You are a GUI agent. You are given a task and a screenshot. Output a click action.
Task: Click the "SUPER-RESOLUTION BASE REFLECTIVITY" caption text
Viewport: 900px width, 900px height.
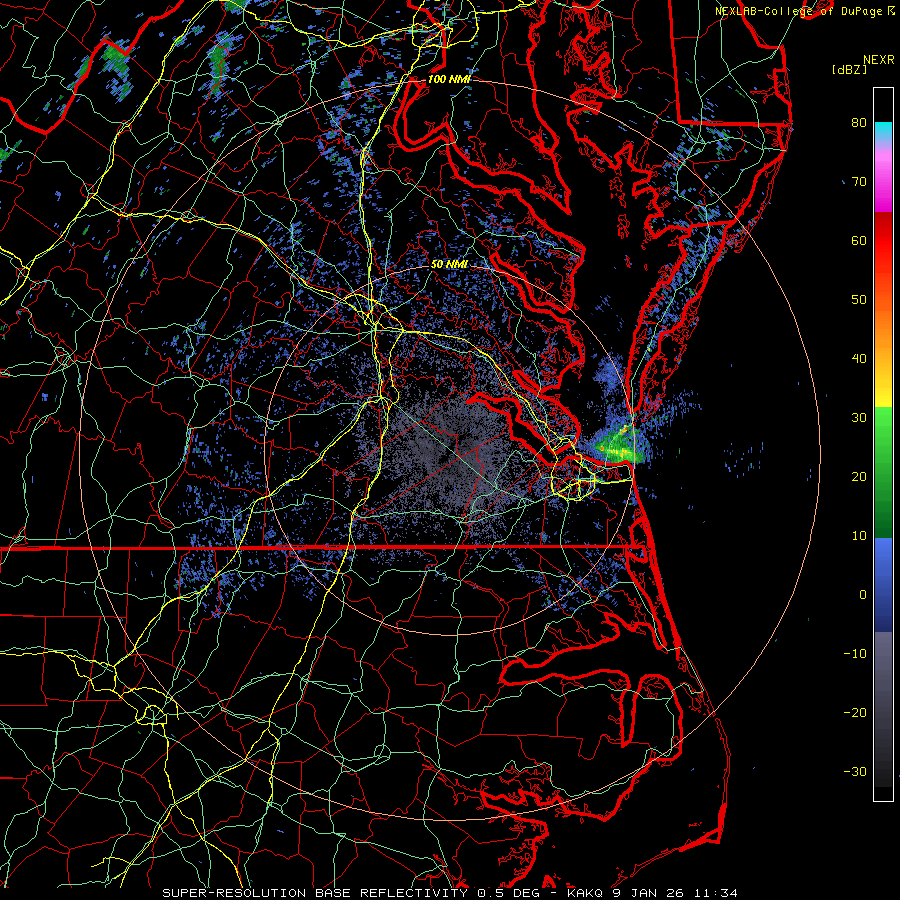pos(315,893)
